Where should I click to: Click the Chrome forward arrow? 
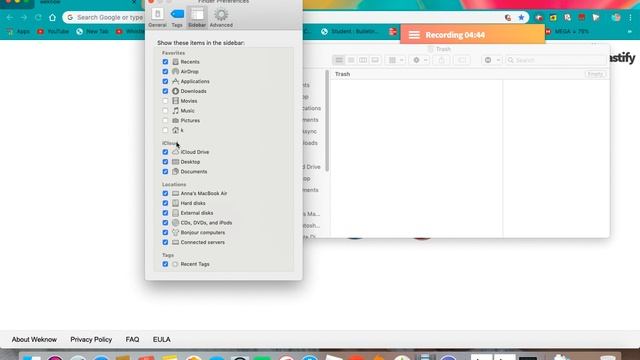24,18
